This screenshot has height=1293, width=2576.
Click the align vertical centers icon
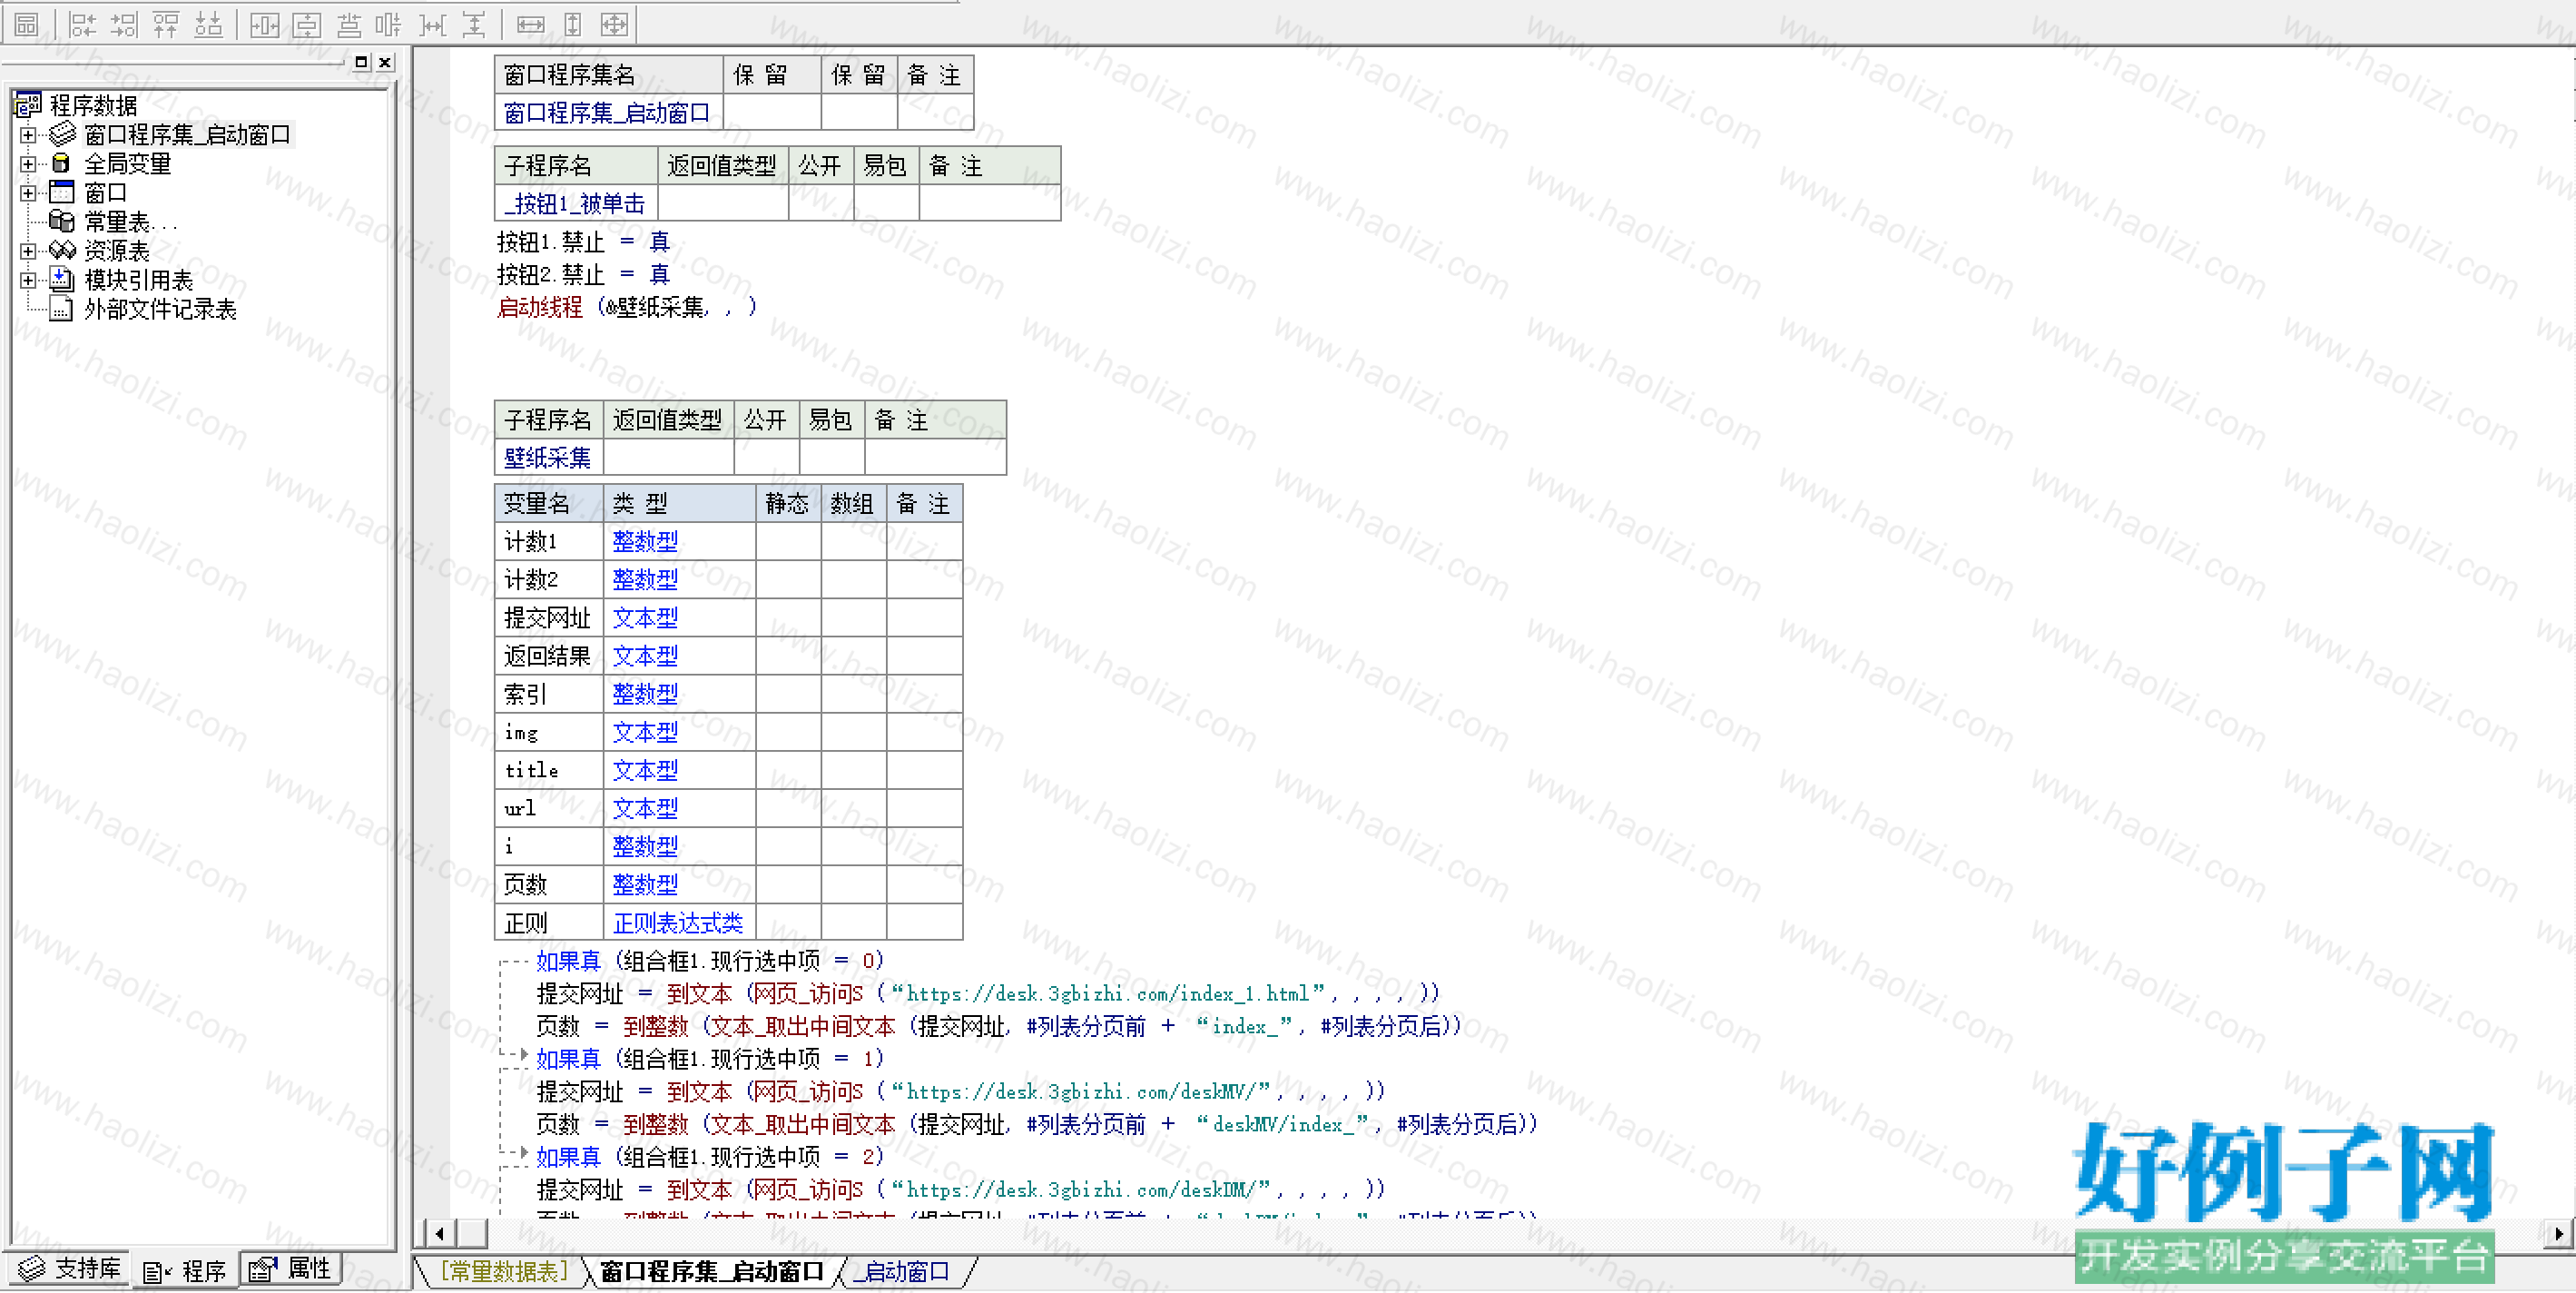click(x=389, y=24)
